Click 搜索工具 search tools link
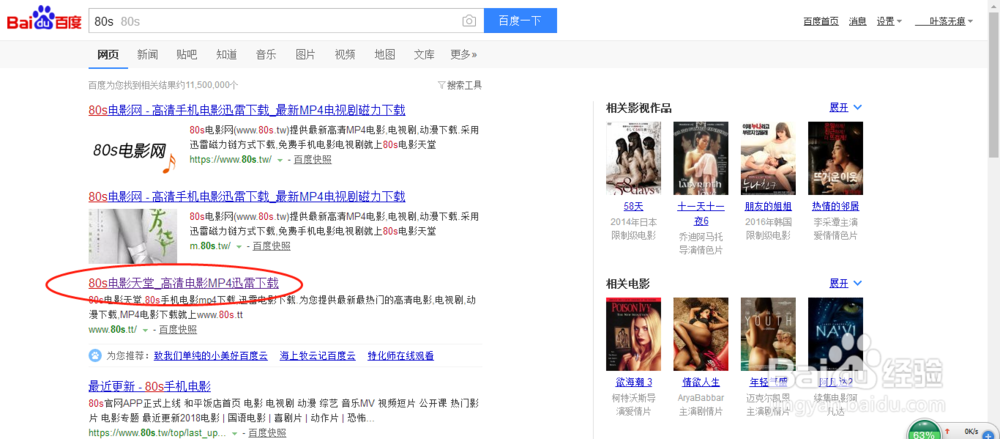This screenshot has width=1000, height=439. (464, 85)
